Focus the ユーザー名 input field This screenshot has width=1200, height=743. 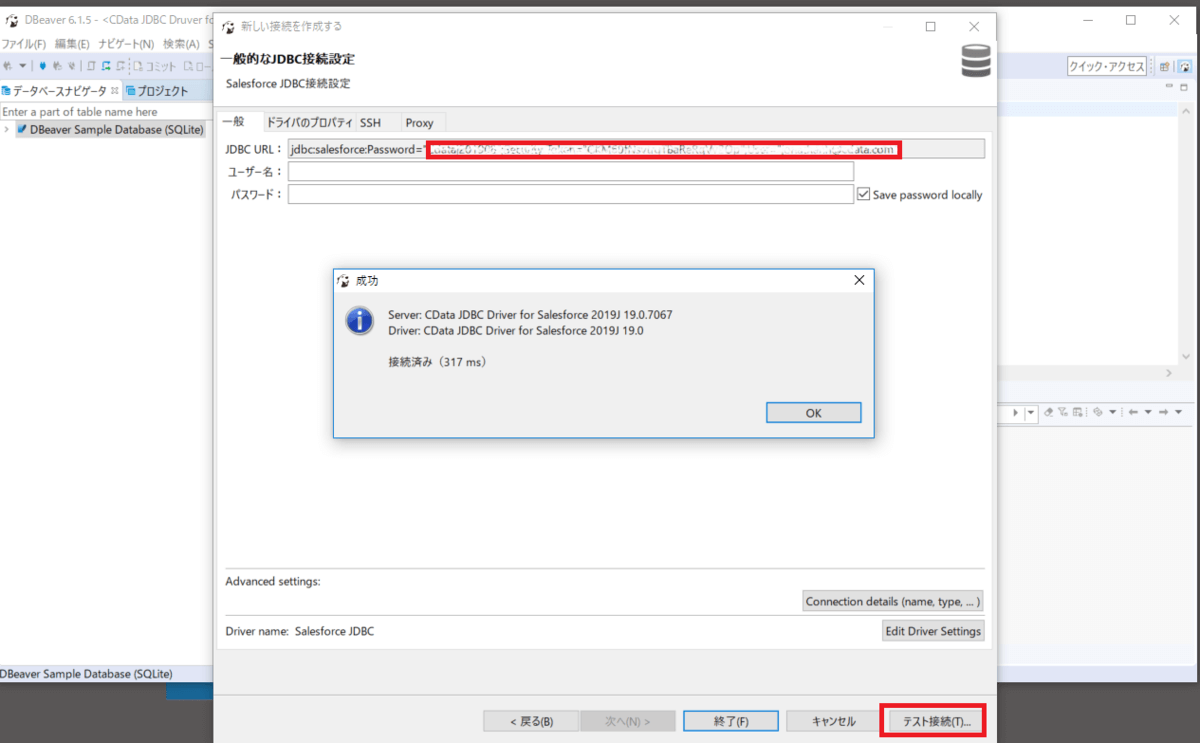tap(571, 172)
